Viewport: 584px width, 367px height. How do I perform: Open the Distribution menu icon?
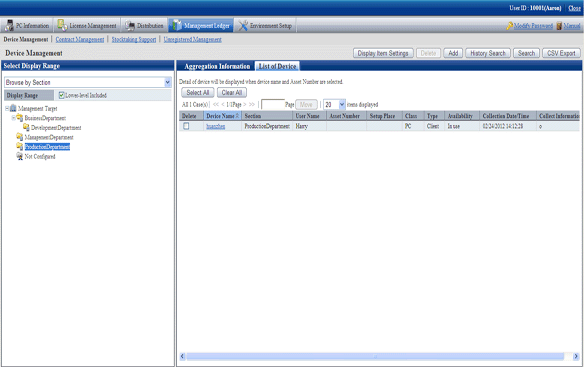130,25
